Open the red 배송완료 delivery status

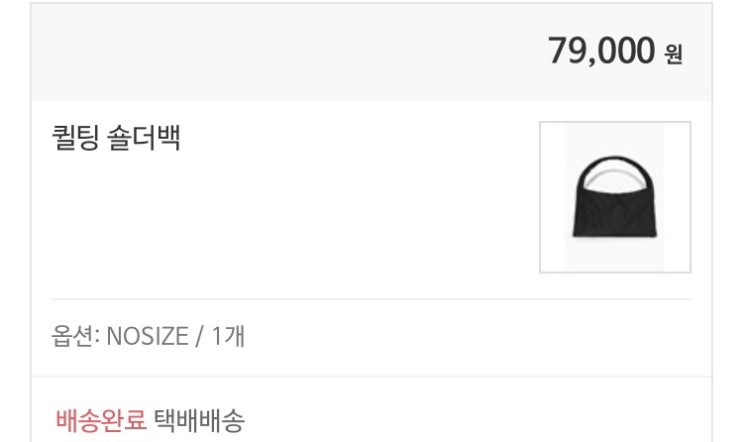click(x=101, y=420)
